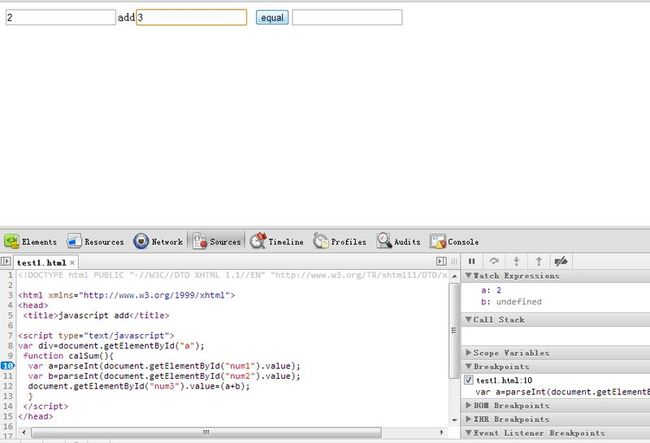Click the horizontal scrollbar left arrow
The width and height of the screenshot is (650, 443).
tap(24, 433)
